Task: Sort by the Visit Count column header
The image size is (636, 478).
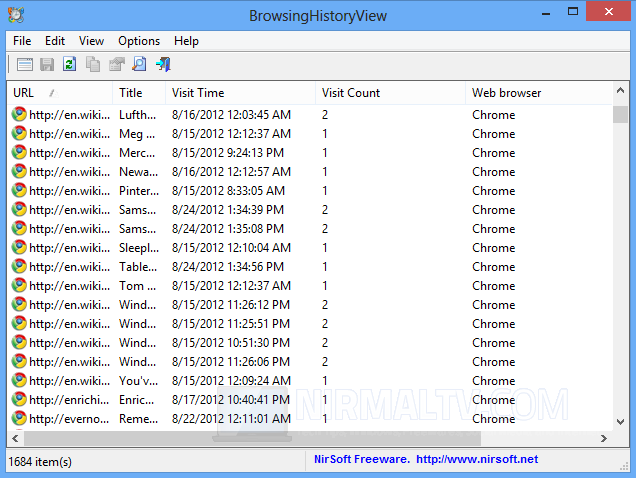Action: (x=391, y=93)
